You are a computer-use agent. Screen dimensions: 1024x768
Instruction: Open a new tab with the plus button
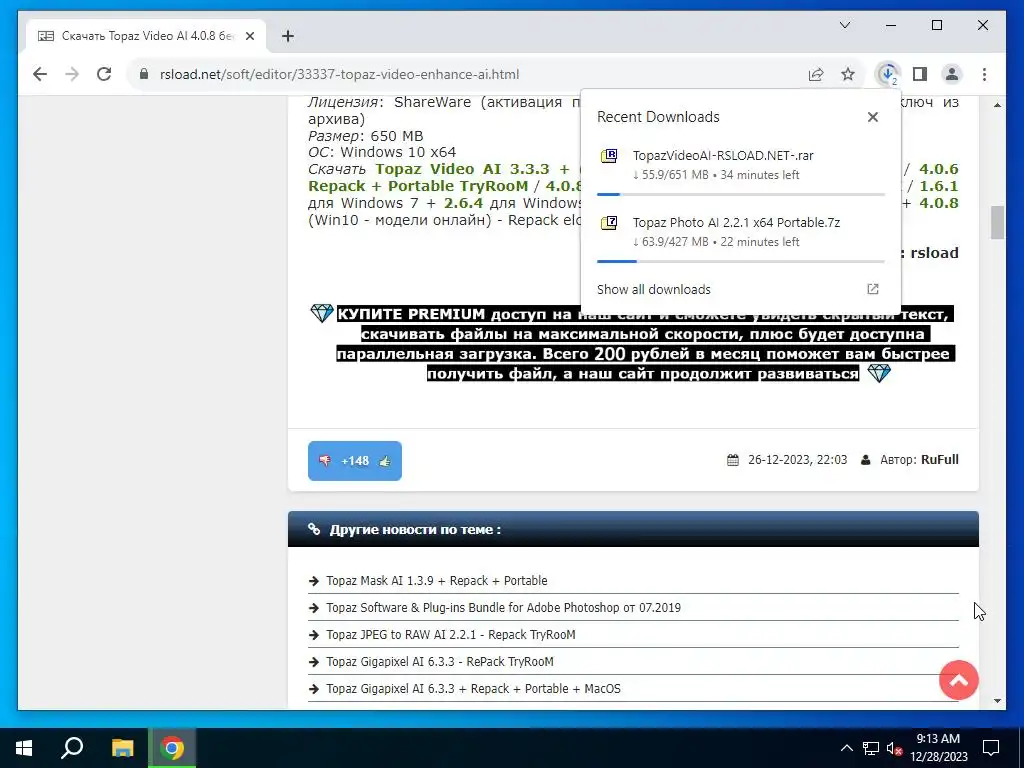tap(288, 37)
